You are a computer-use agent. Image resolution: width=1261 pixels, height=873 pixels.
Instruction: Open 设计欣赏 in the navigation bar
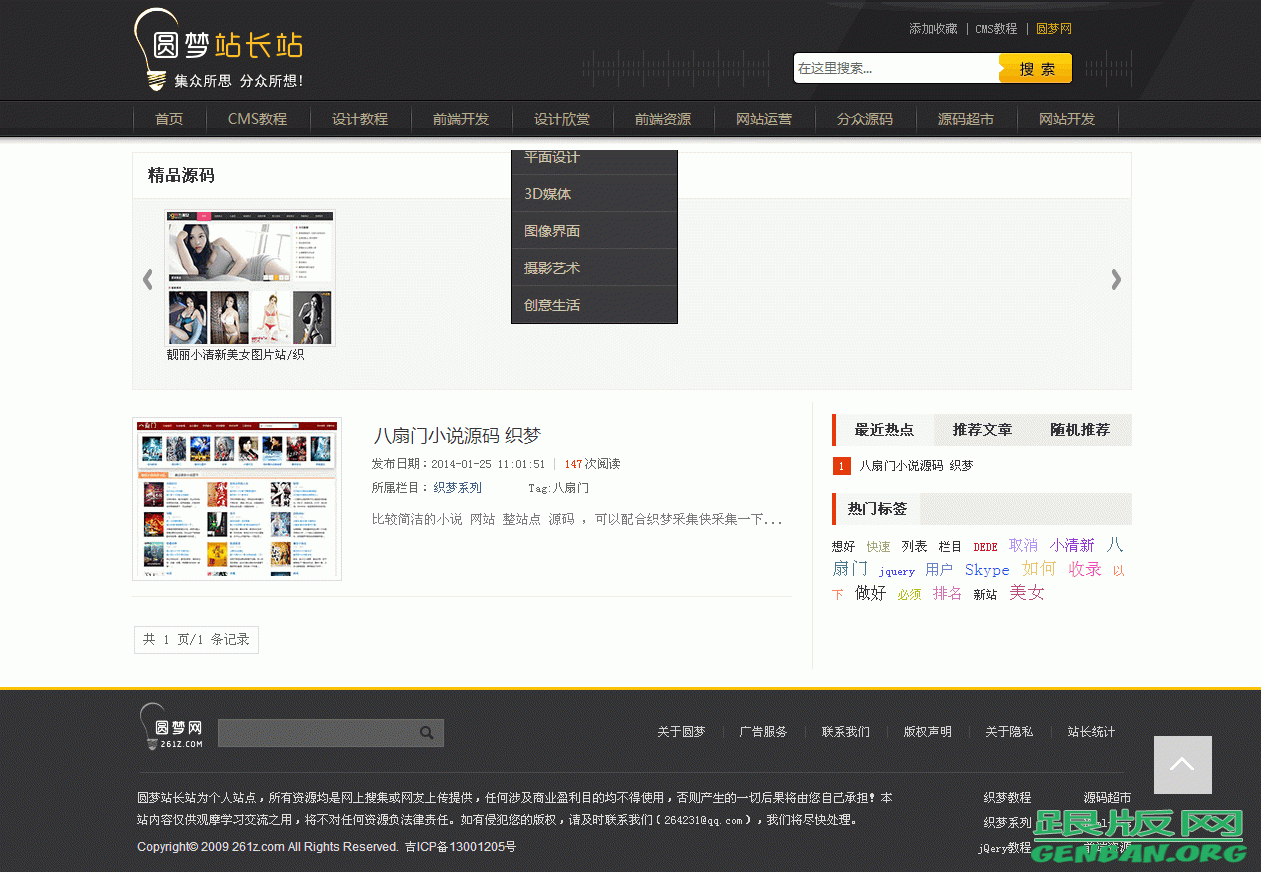tap(562, 119)
